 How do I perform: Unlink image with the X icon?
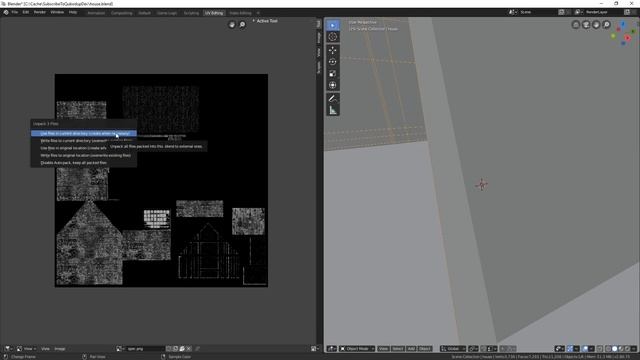click(x=189, y=349)
